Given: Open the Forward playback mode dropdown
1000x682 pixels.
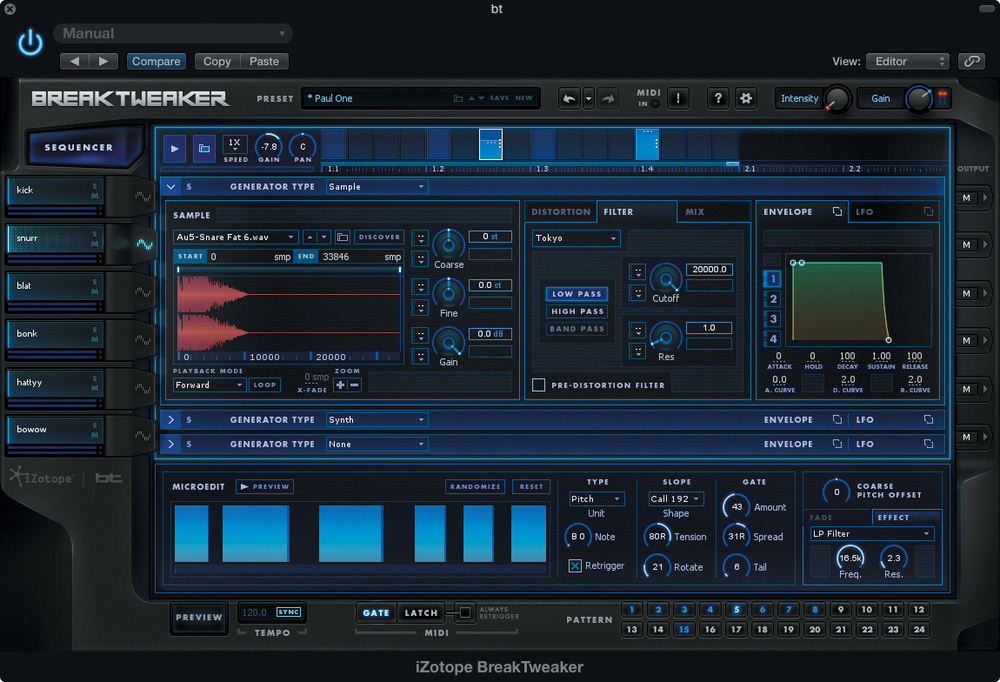Looking at the screenshot, I should point(209,385).
